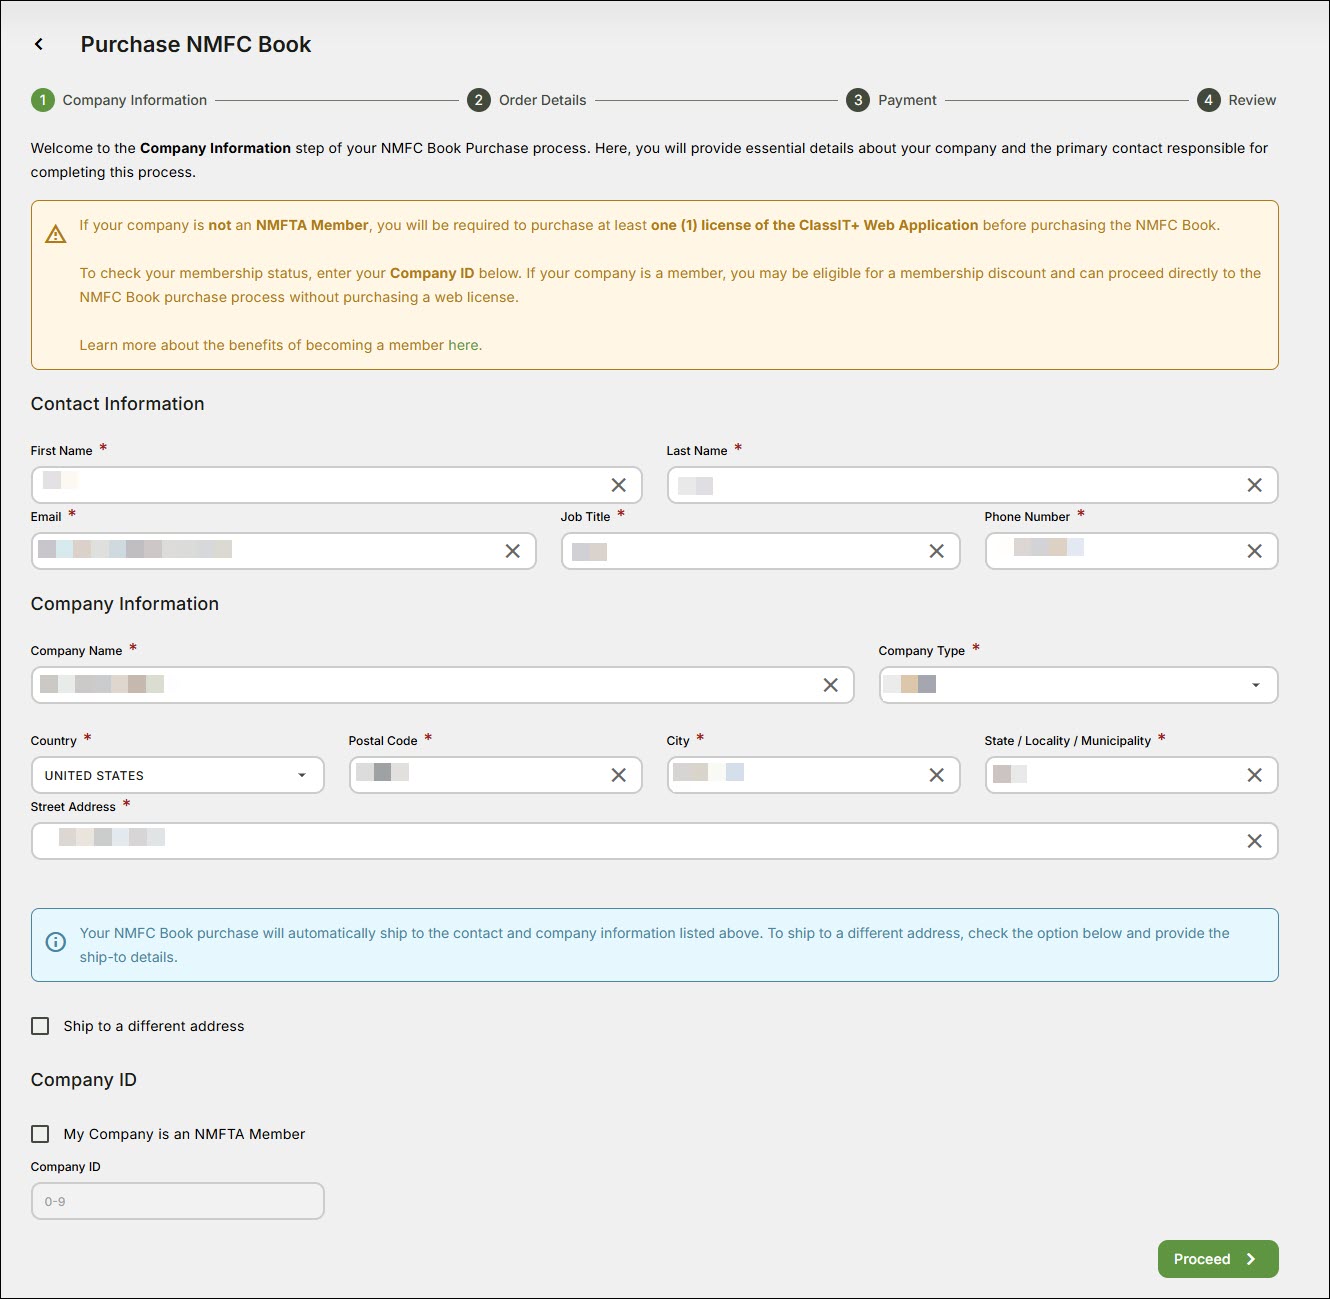Viewport: 1330px width, 1299px height.
Task: Check Ship to a different address
Action: 40,1026
